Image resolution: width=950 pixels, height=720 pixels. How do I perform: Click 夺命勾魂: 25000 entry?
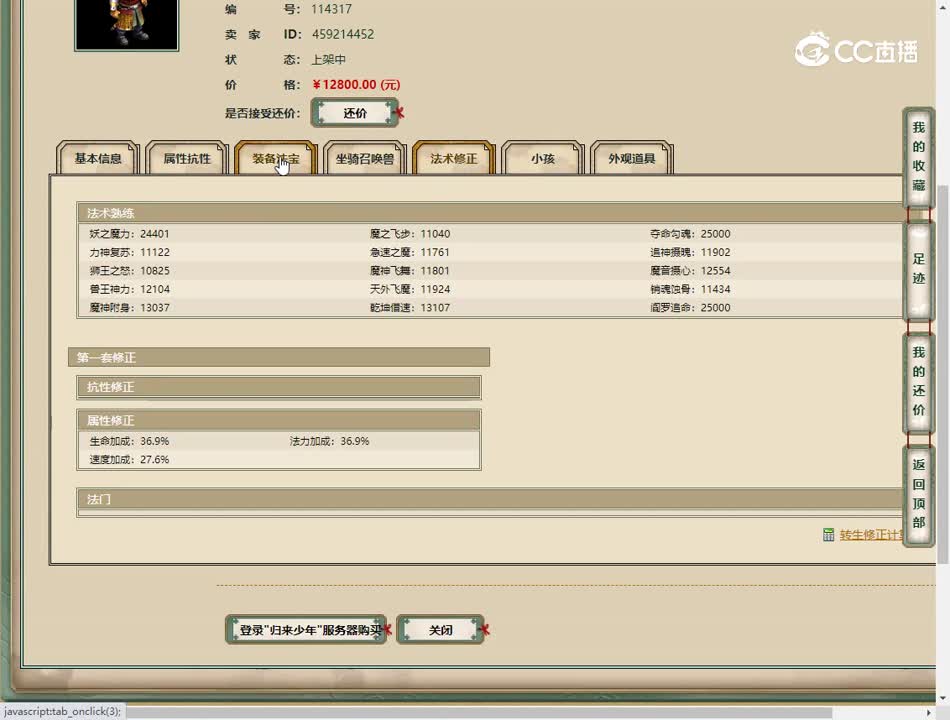(x=691, y=234)
